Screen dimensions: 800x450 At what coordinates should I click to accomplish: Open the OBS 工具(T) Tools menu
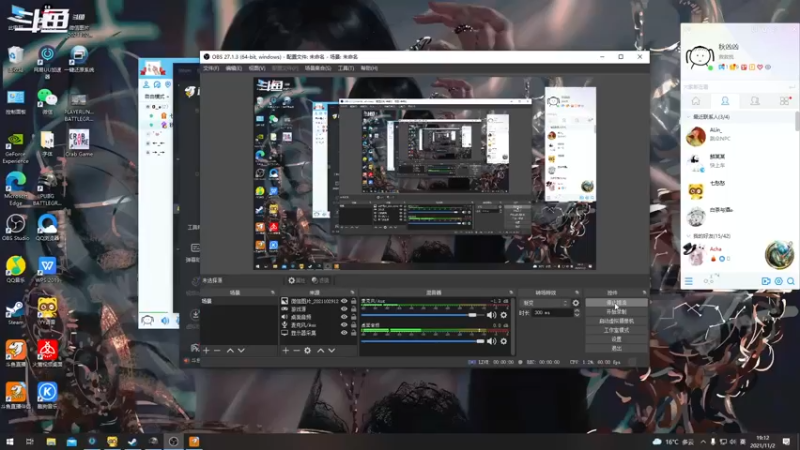click(x=345, y=68)
